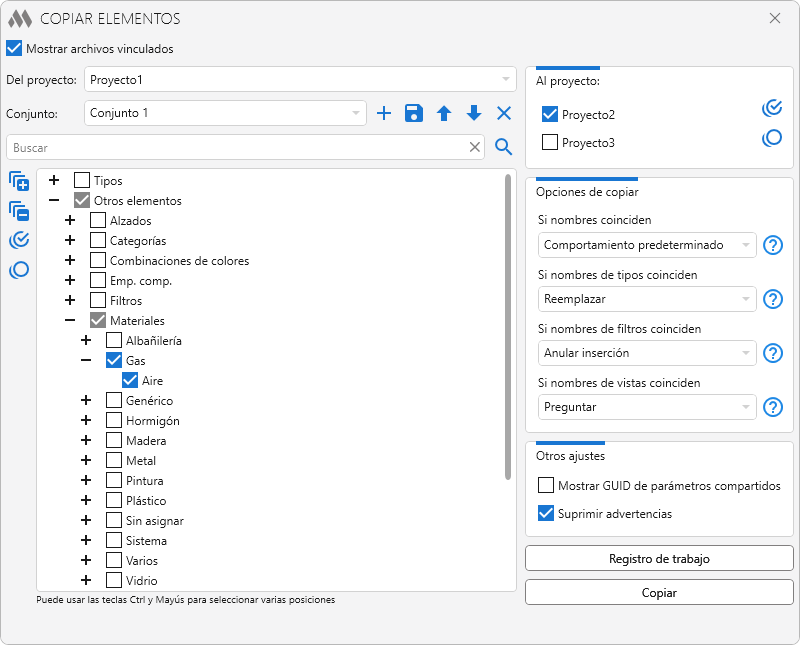
Task: Enable Mostrar GUID de parámetros compartidos
Action: pyautogui.click(x=546, y=485)
